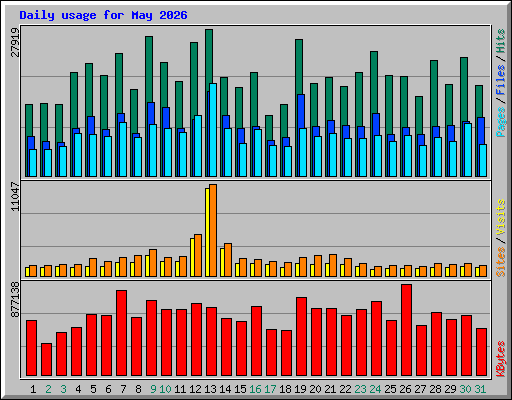Click day 2 on the x-axis
This screenshot has height=400, width=512.
(x=48, y=389)
